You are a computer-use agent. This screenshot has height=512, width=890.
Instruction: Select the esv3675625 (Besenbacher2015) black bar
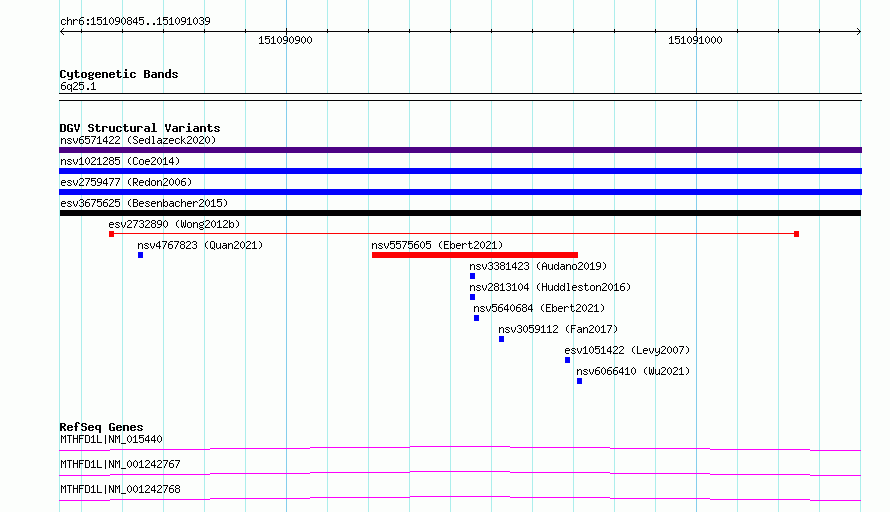click(460, 213)
